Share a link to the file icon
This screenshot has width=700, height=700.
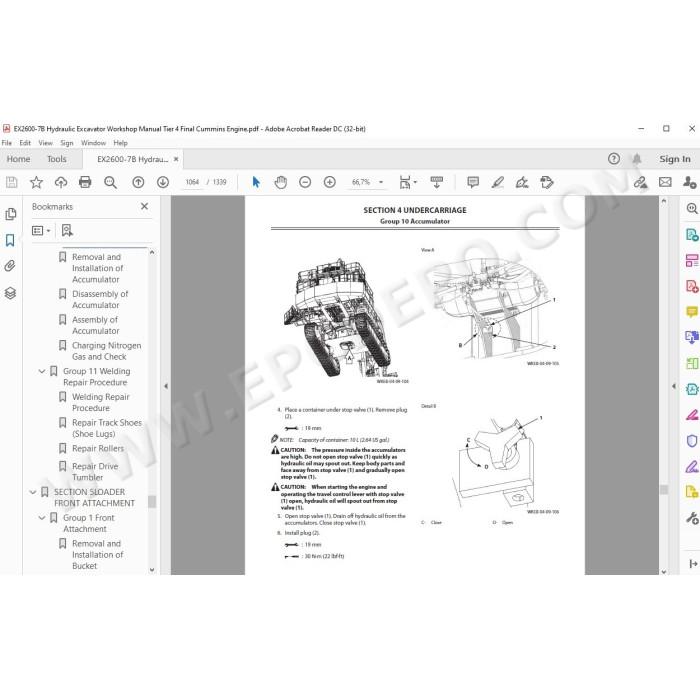(x=641, y=182)
